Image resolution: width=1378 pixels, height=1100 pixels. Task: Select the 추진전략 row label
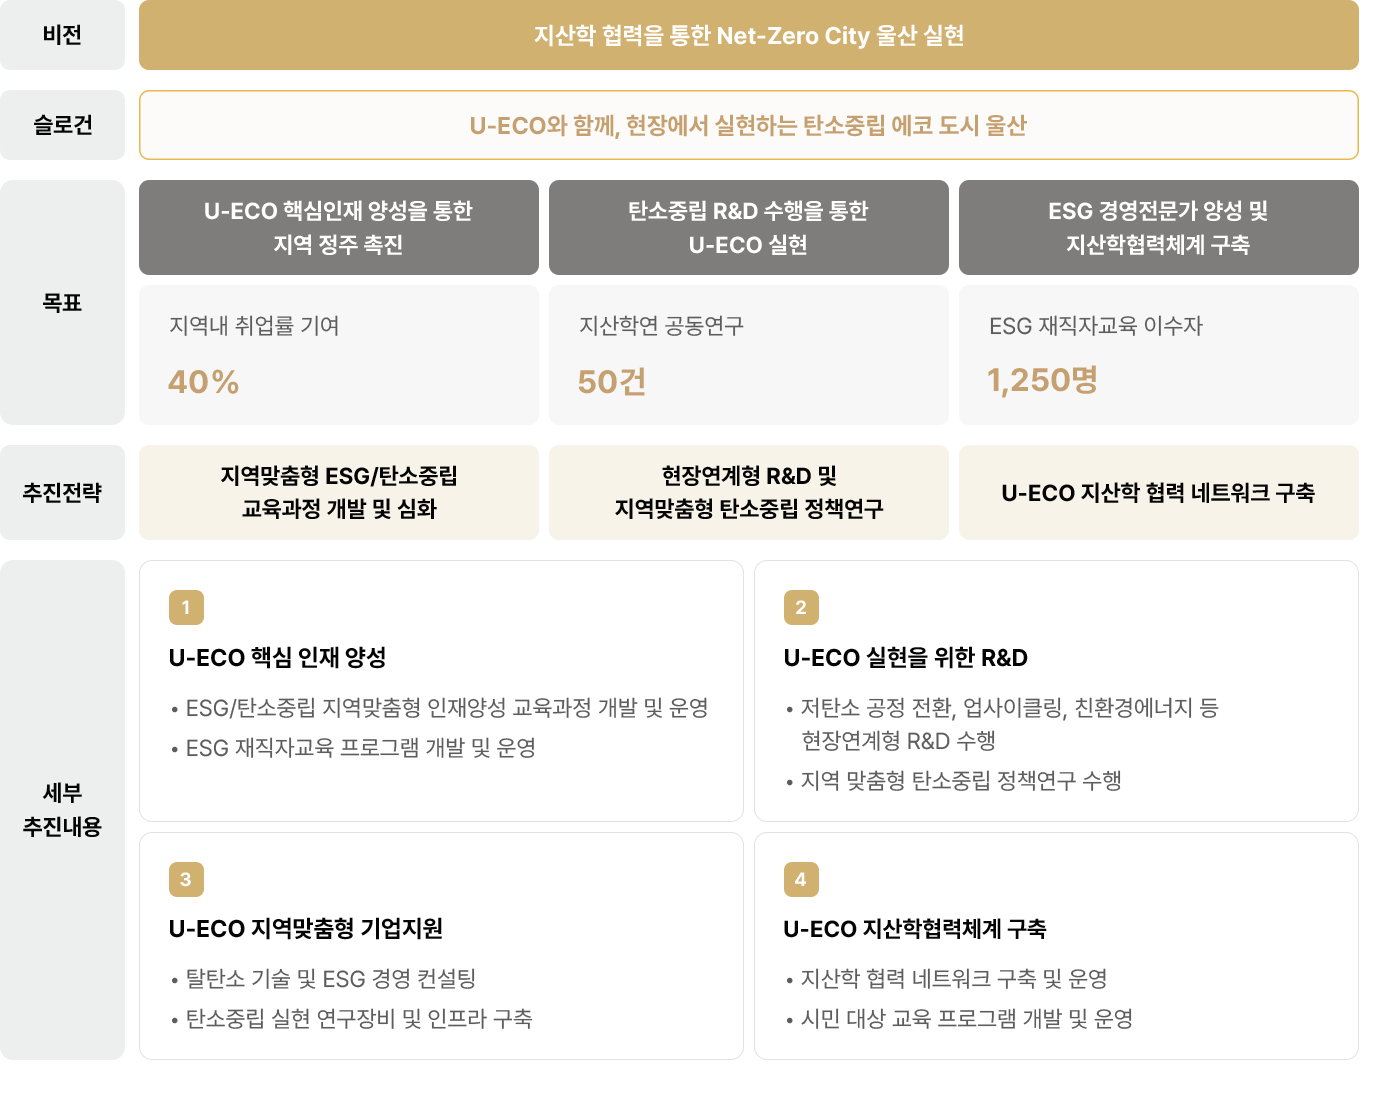[62, 492]
